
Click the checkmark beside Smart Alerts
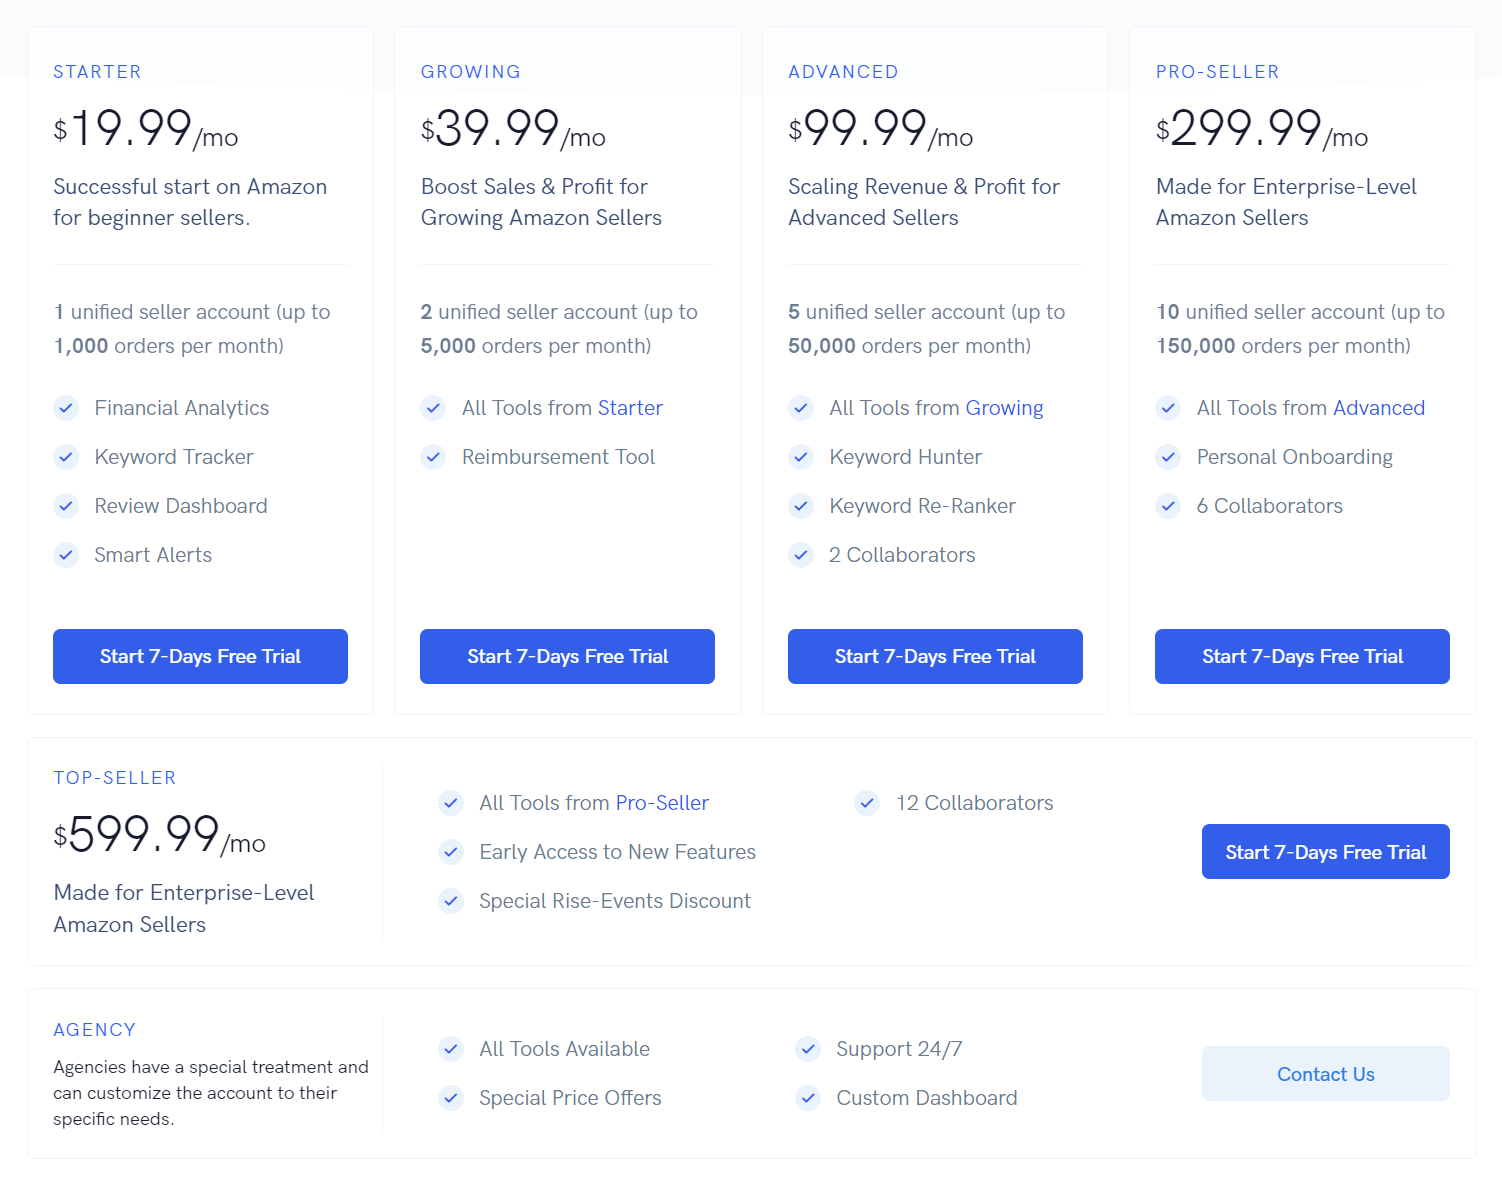click(66, 555)
